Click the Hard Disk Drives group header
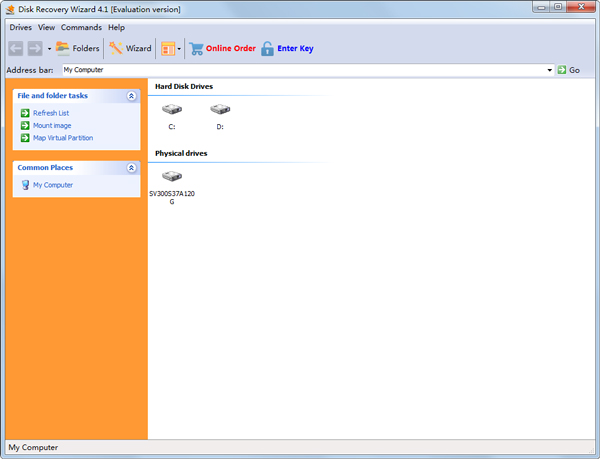600x459 pixels. coord(184,86)
